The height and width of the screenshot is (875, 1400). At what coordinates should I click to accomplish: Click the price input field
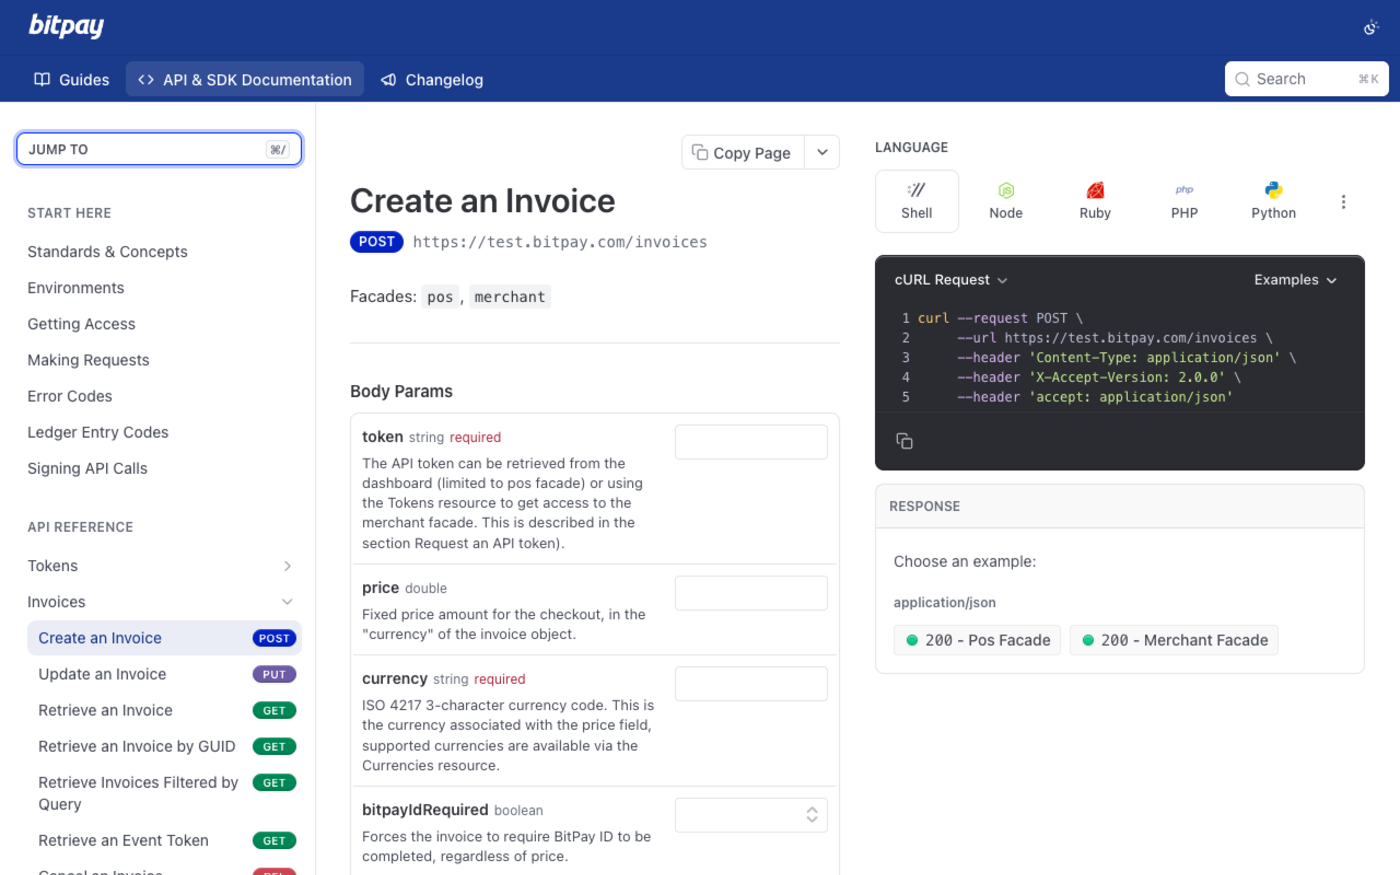click(751, 593)
